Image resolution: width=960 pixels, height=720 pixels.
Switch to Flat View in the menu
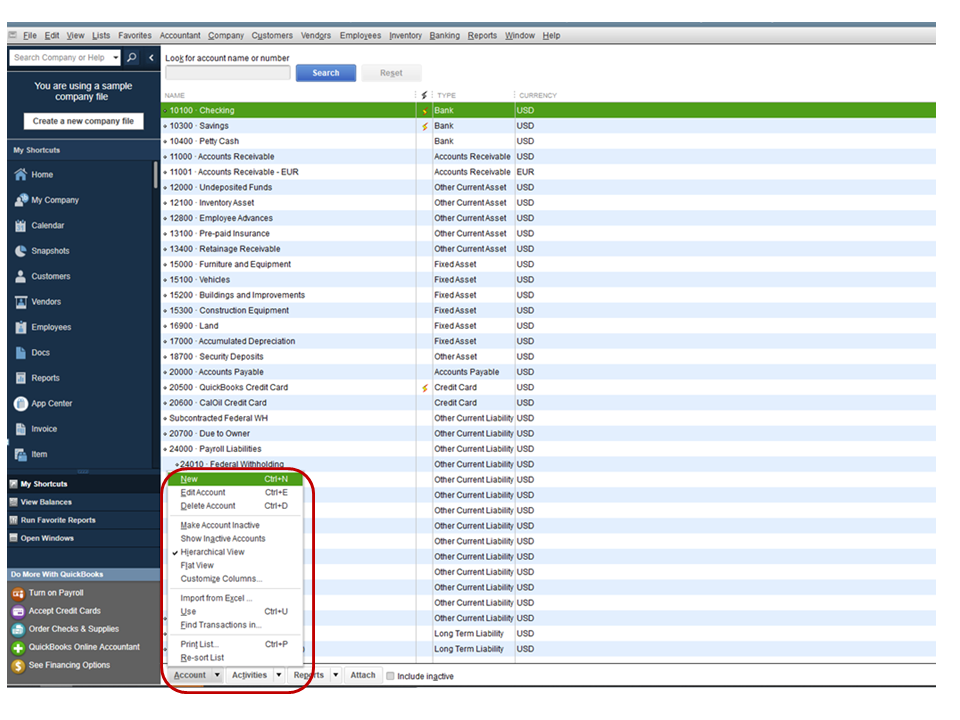(x=197, y=566)
